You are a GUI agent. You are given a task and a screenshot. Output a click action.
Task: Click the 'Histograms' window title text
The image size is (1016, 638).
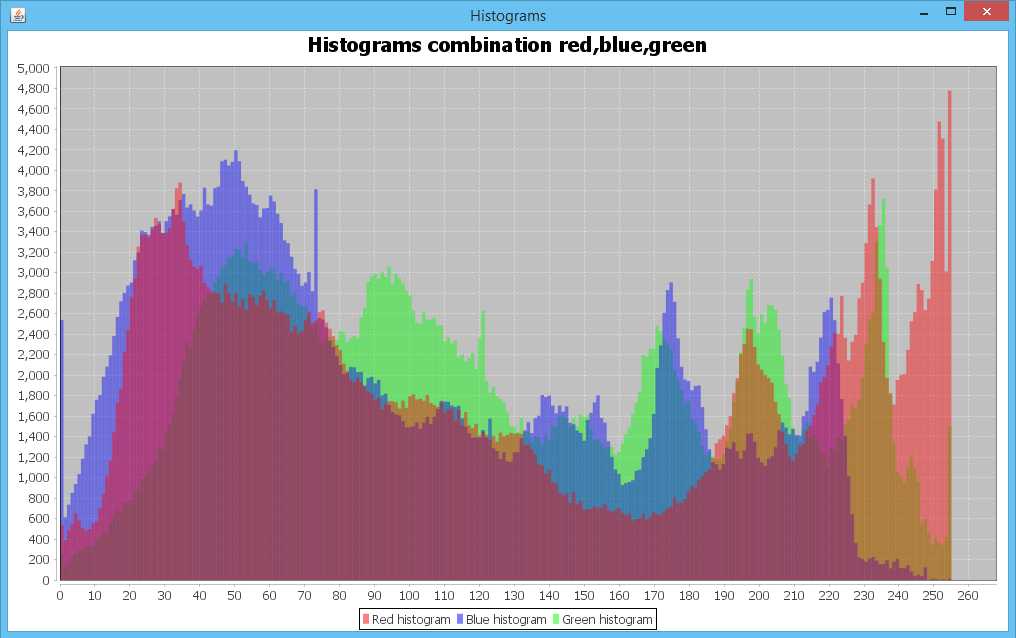point(507,15)
